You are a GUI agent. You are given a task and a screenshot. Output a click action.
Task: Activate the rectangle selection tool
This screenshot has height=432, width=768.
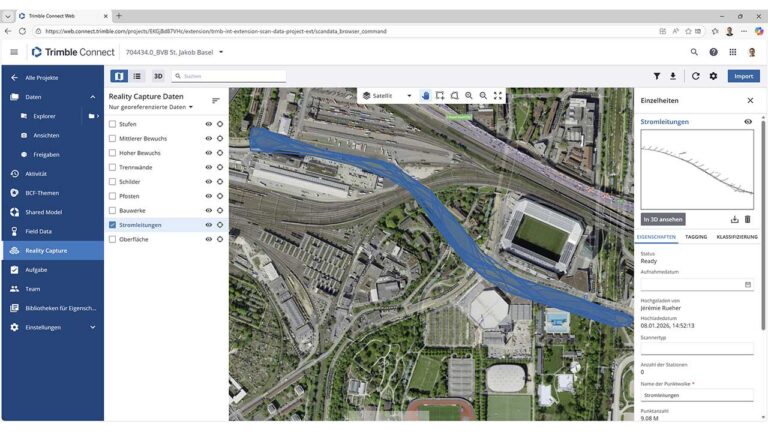pos(440,96)
